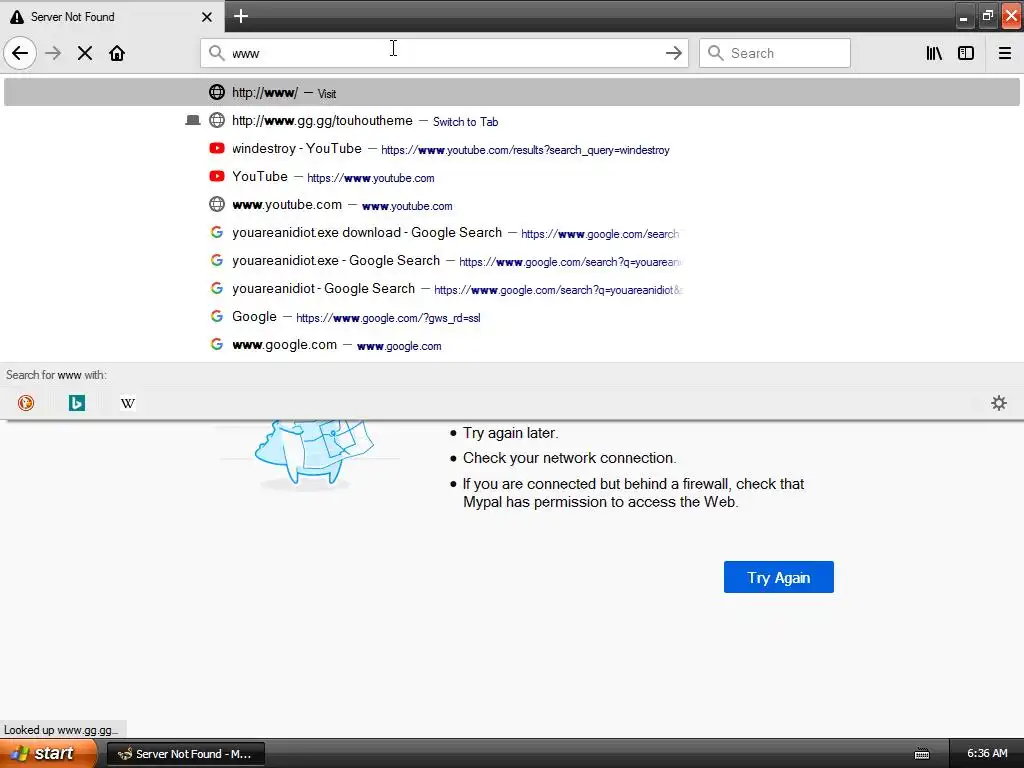The width and height of the screenshot is (1024, 768).
Task: Click into the address bar containing www
Action: pyautogui.click(x=444, y=53)
